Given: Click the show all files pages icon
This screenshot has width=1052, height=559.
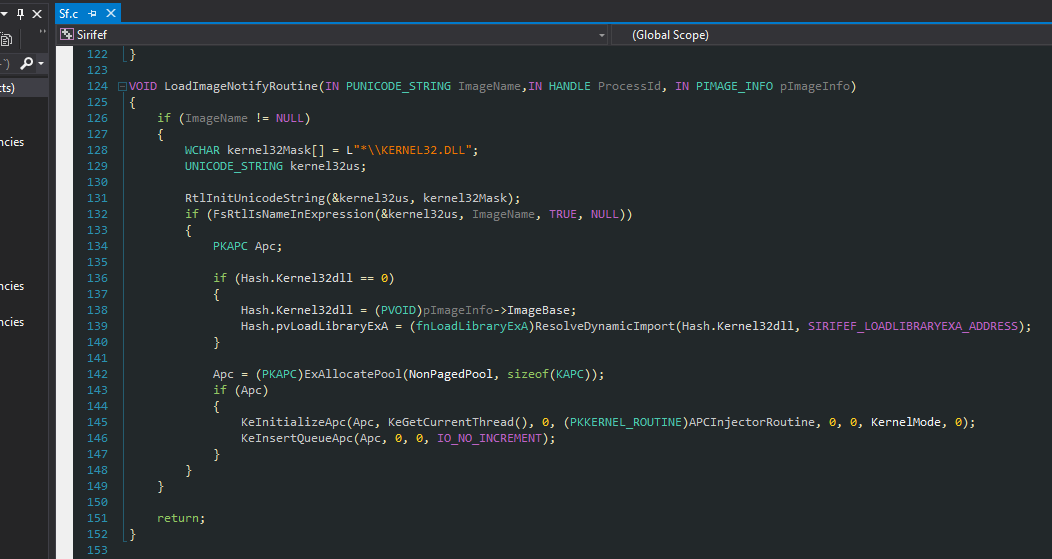Looking at the screenshot, I should coord(6,39).
